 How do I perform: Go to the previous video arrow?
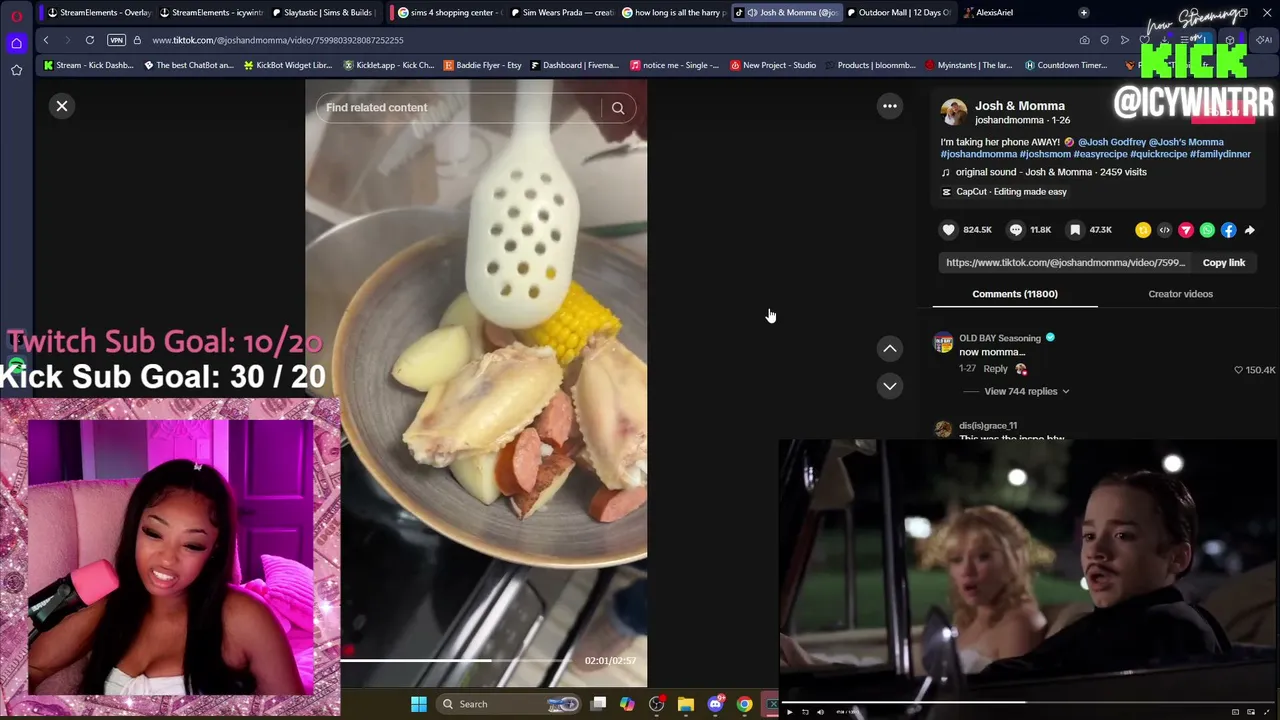(889, 348)
